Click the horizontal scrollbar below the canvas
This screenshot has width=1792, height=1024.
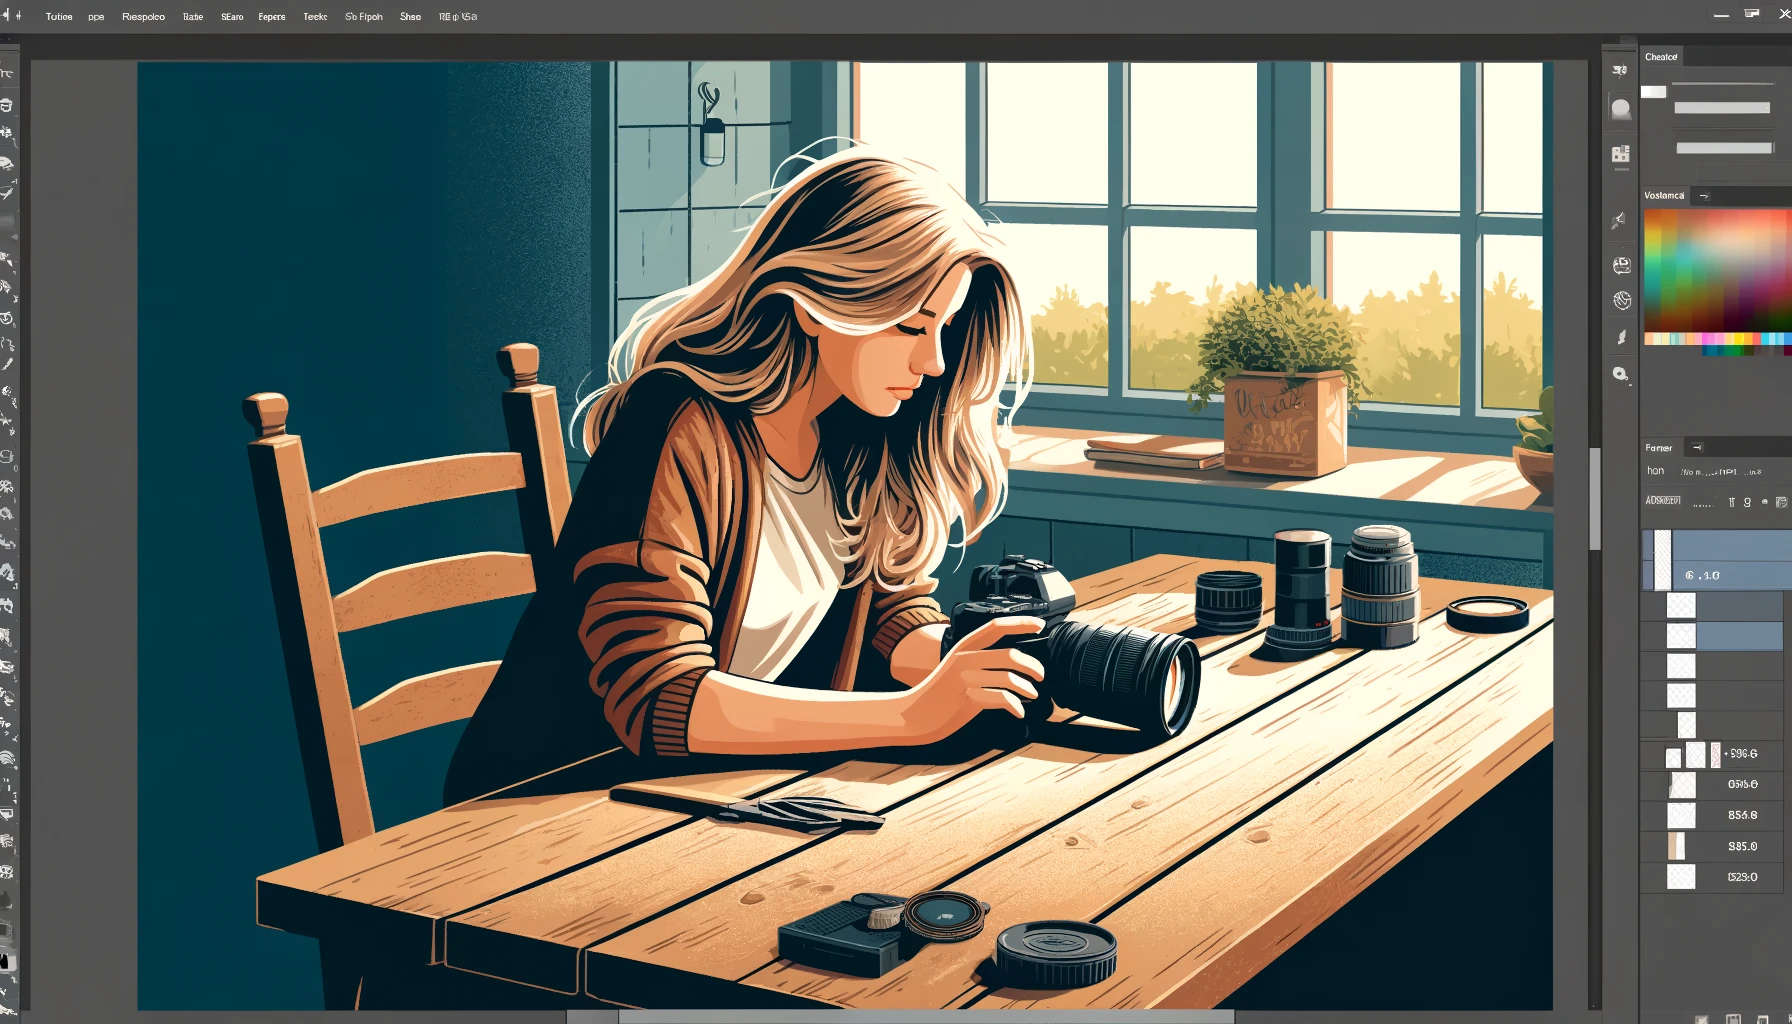[926, 1017]
